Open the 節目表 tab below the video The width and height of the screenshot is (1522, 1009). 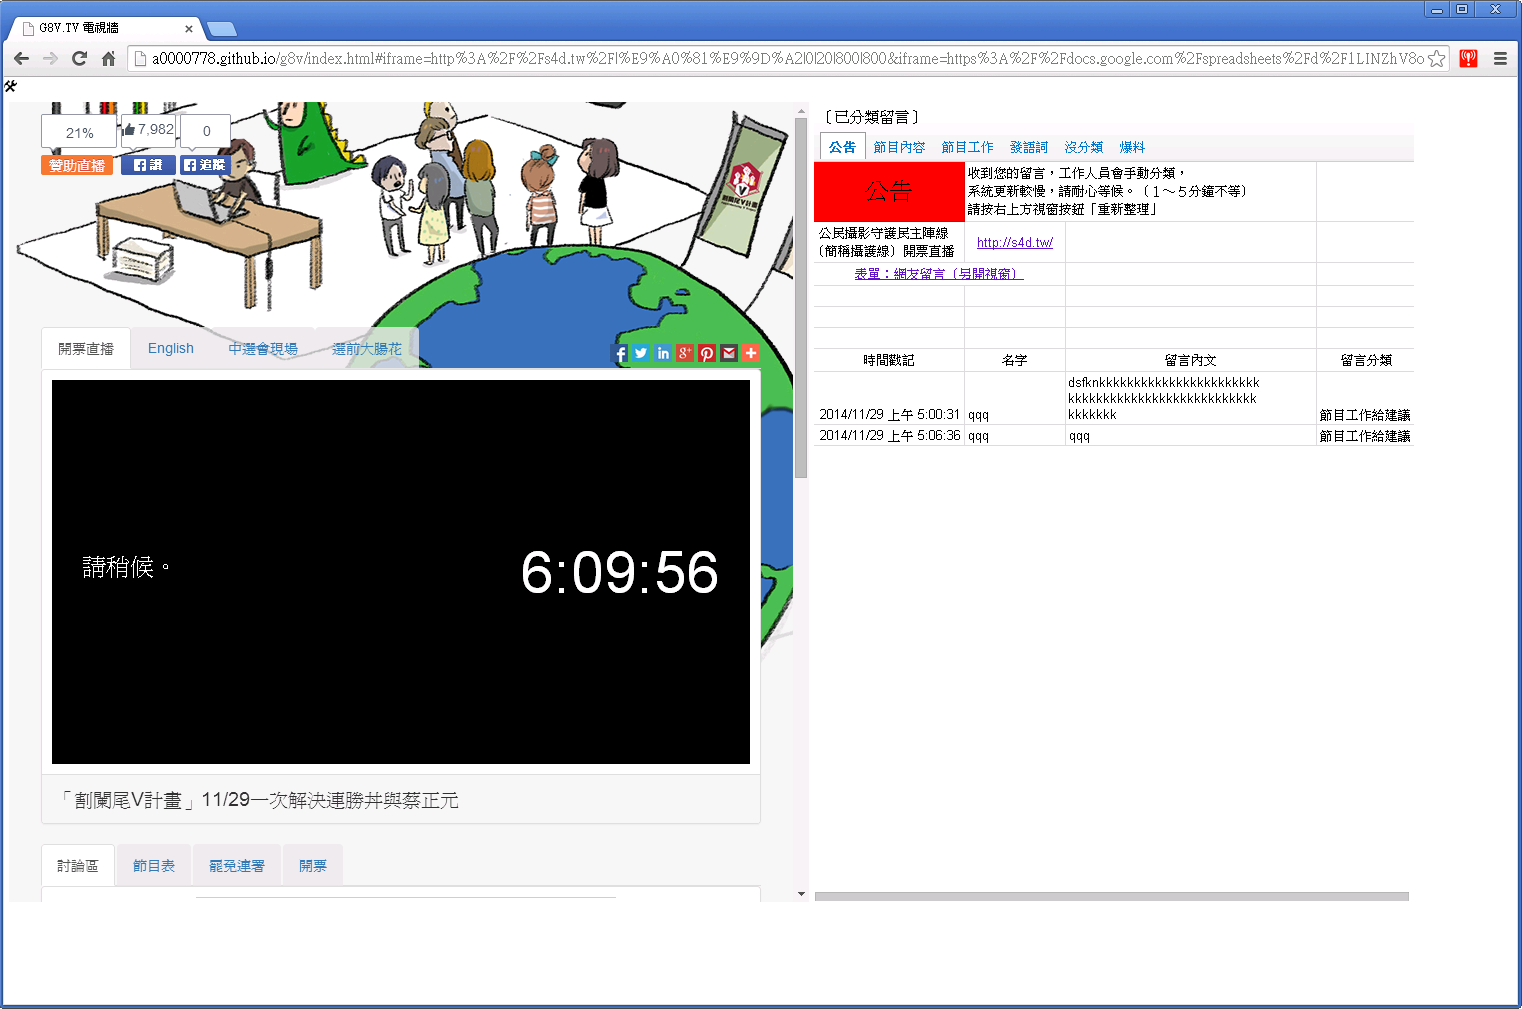[x=154, y=866]
